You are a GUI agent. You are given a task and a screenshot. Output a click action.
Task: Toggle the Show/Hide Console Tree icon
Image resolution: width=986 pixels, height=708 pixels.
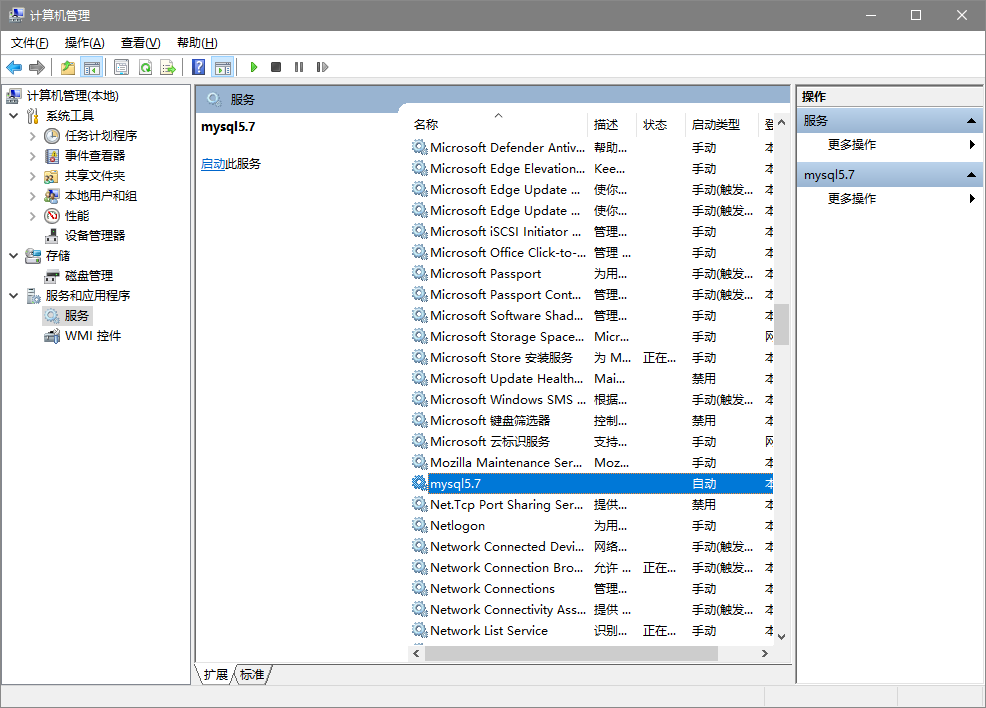[92, 67]
